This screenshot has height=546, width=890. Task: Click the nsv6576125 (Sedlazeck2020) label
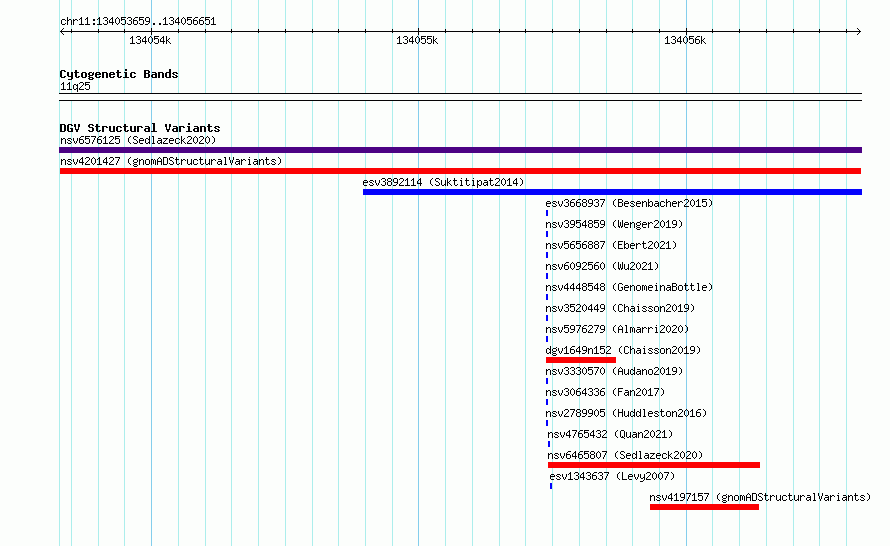[138, 140]
